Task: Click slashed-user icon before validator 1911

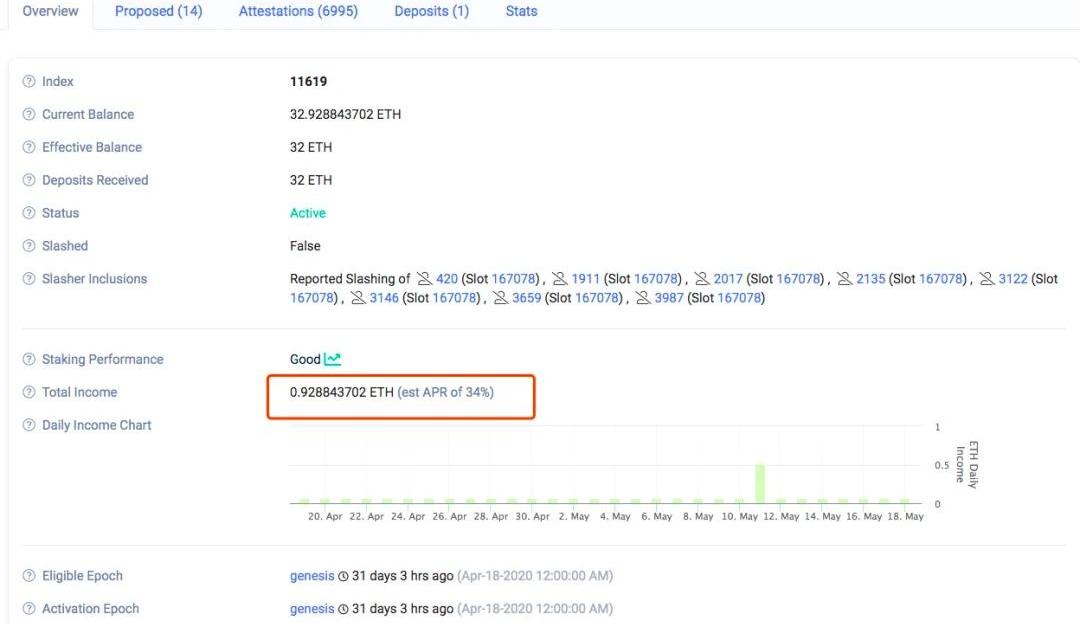Action: [x=560, y=279]
